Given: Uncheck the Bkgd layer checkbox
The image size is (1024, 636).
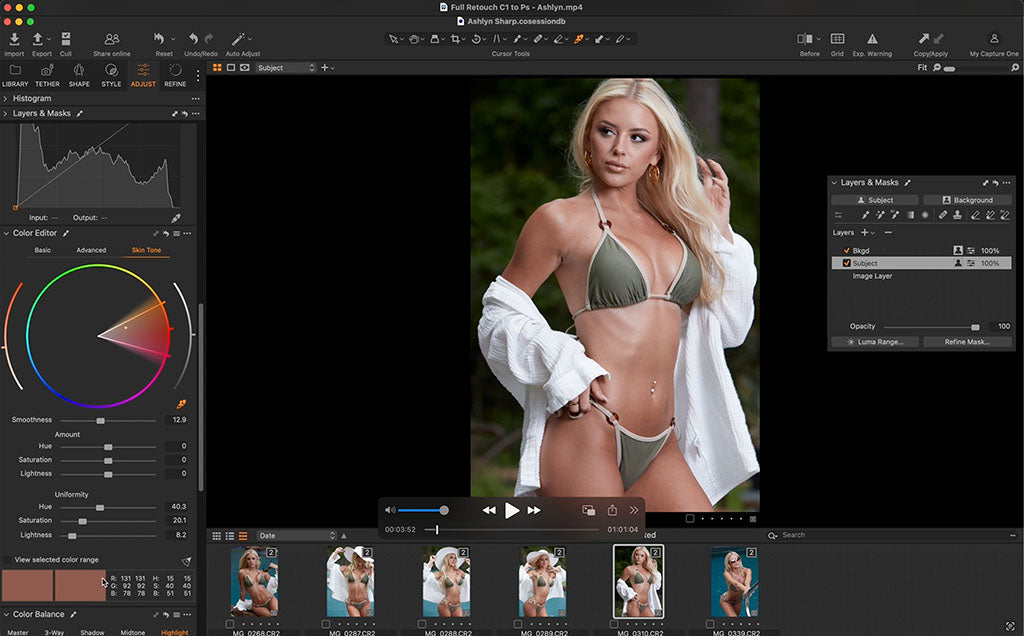Looking at the screenshot, I should [847, 250].
